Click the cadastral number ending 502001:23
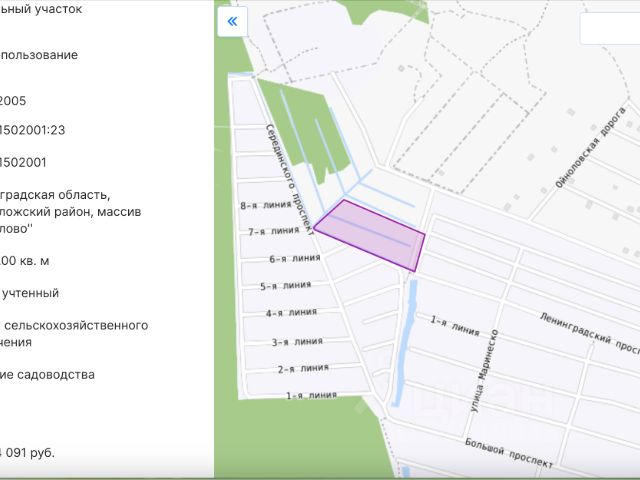The height and width of the screenshot is (480, 640). click(33, 130)
